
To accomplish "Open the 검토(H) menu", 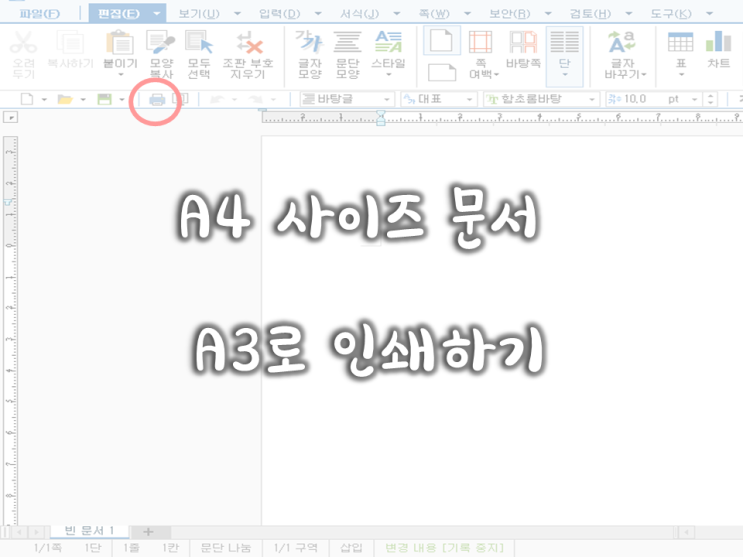I will tap(590, 13).
